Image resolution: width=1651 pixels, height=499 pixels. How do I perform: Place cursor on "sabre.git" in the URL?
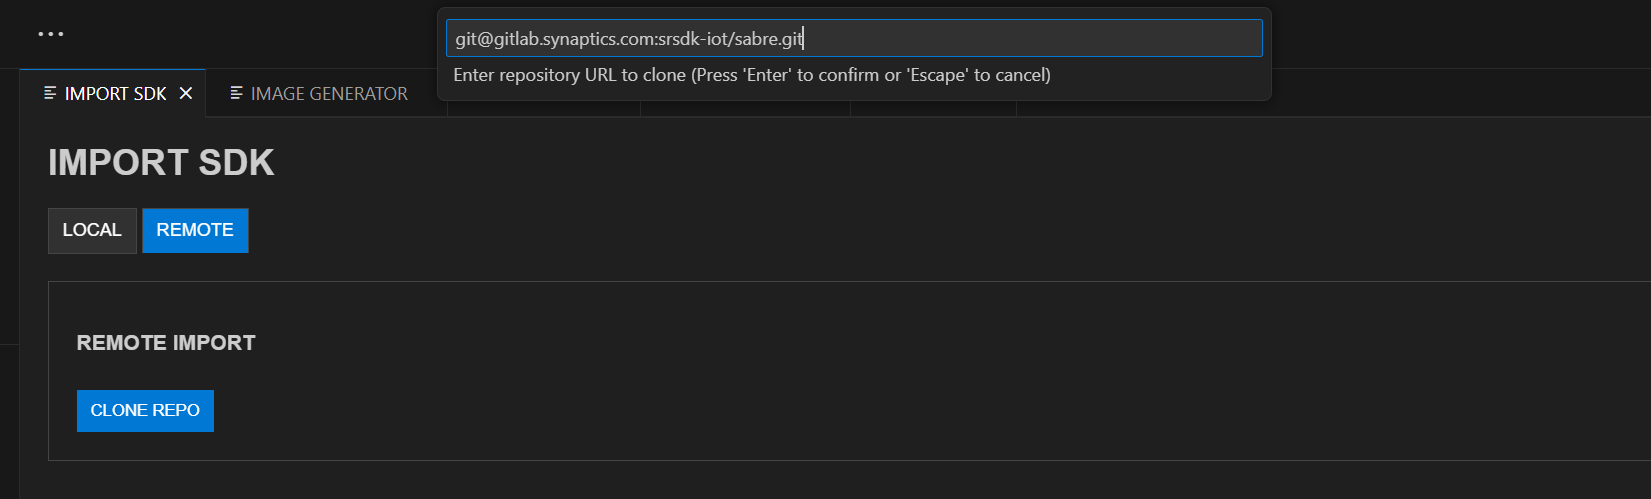tap(768, 39)
